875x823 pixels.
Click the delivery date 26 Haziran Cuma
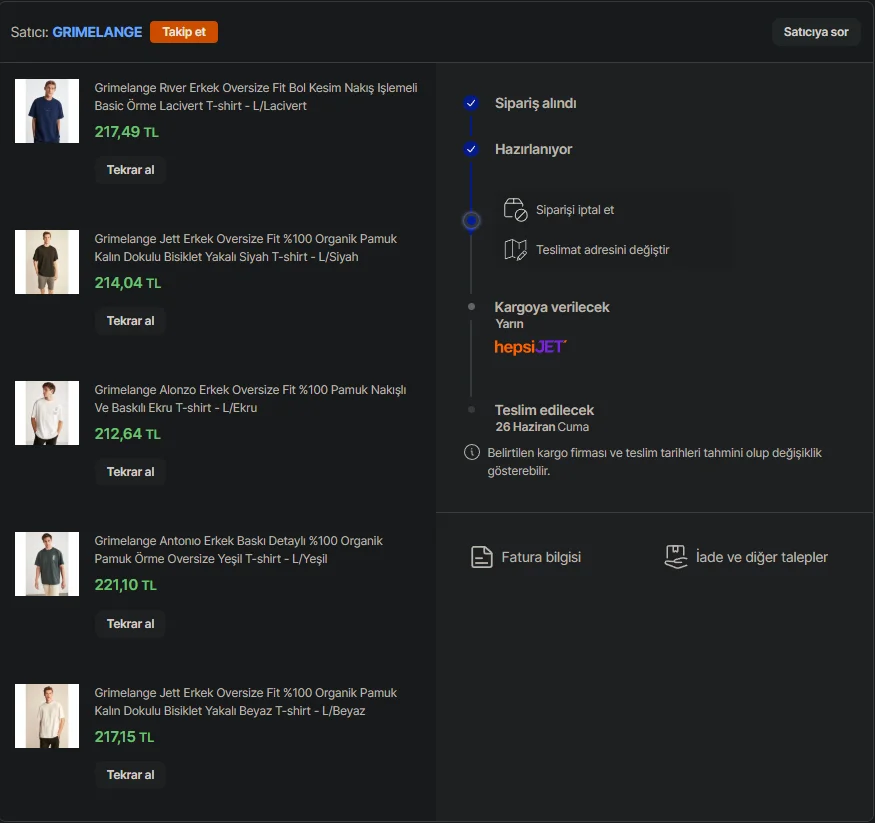pyautogui.click(x=542, y=427)
